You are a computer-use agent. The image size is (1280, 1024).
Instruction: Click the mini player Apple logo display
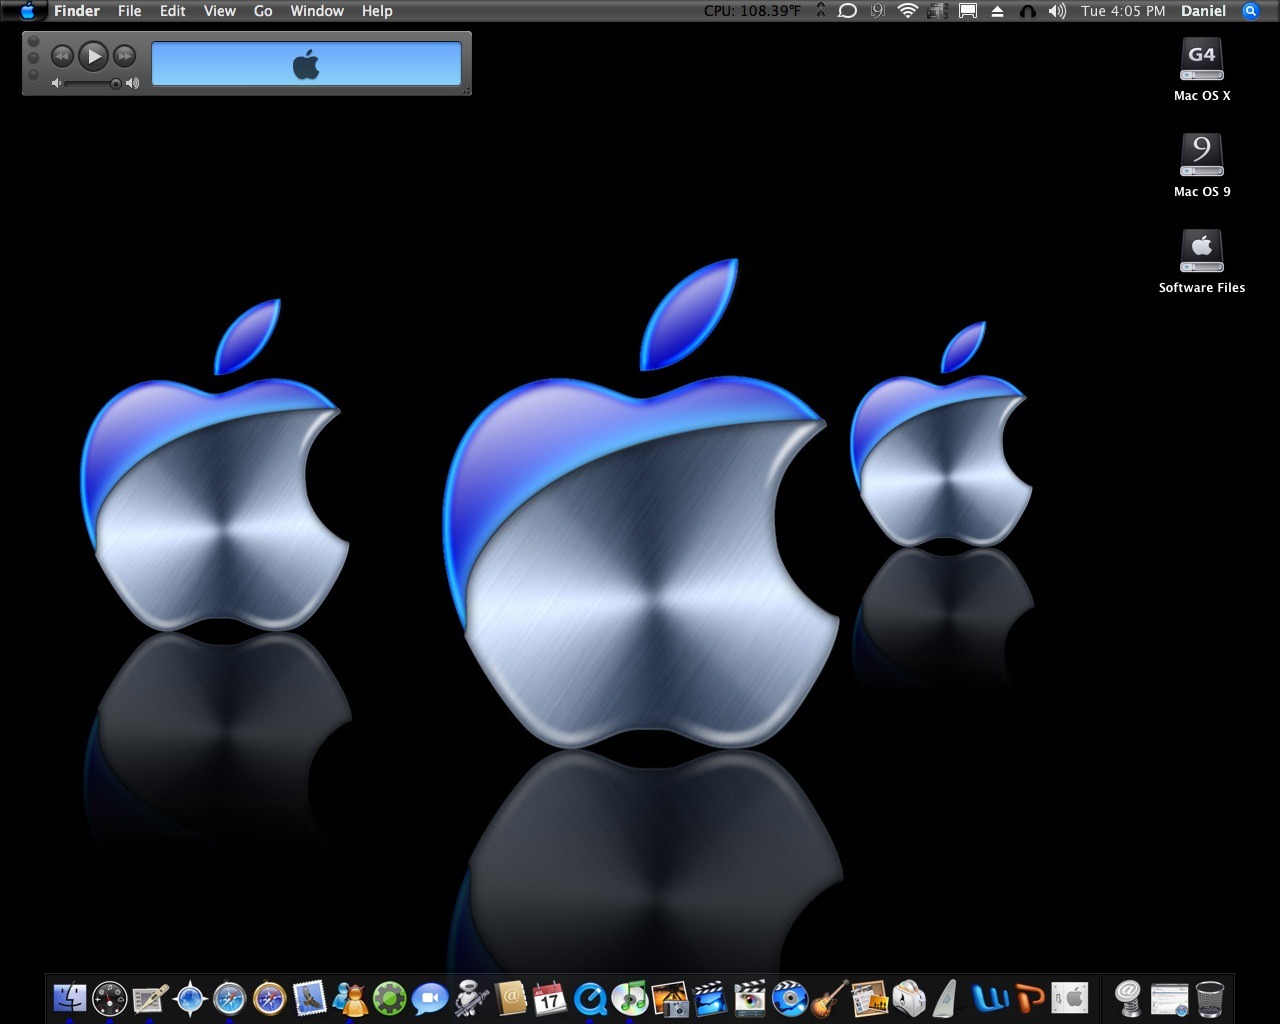click(306, 65)
